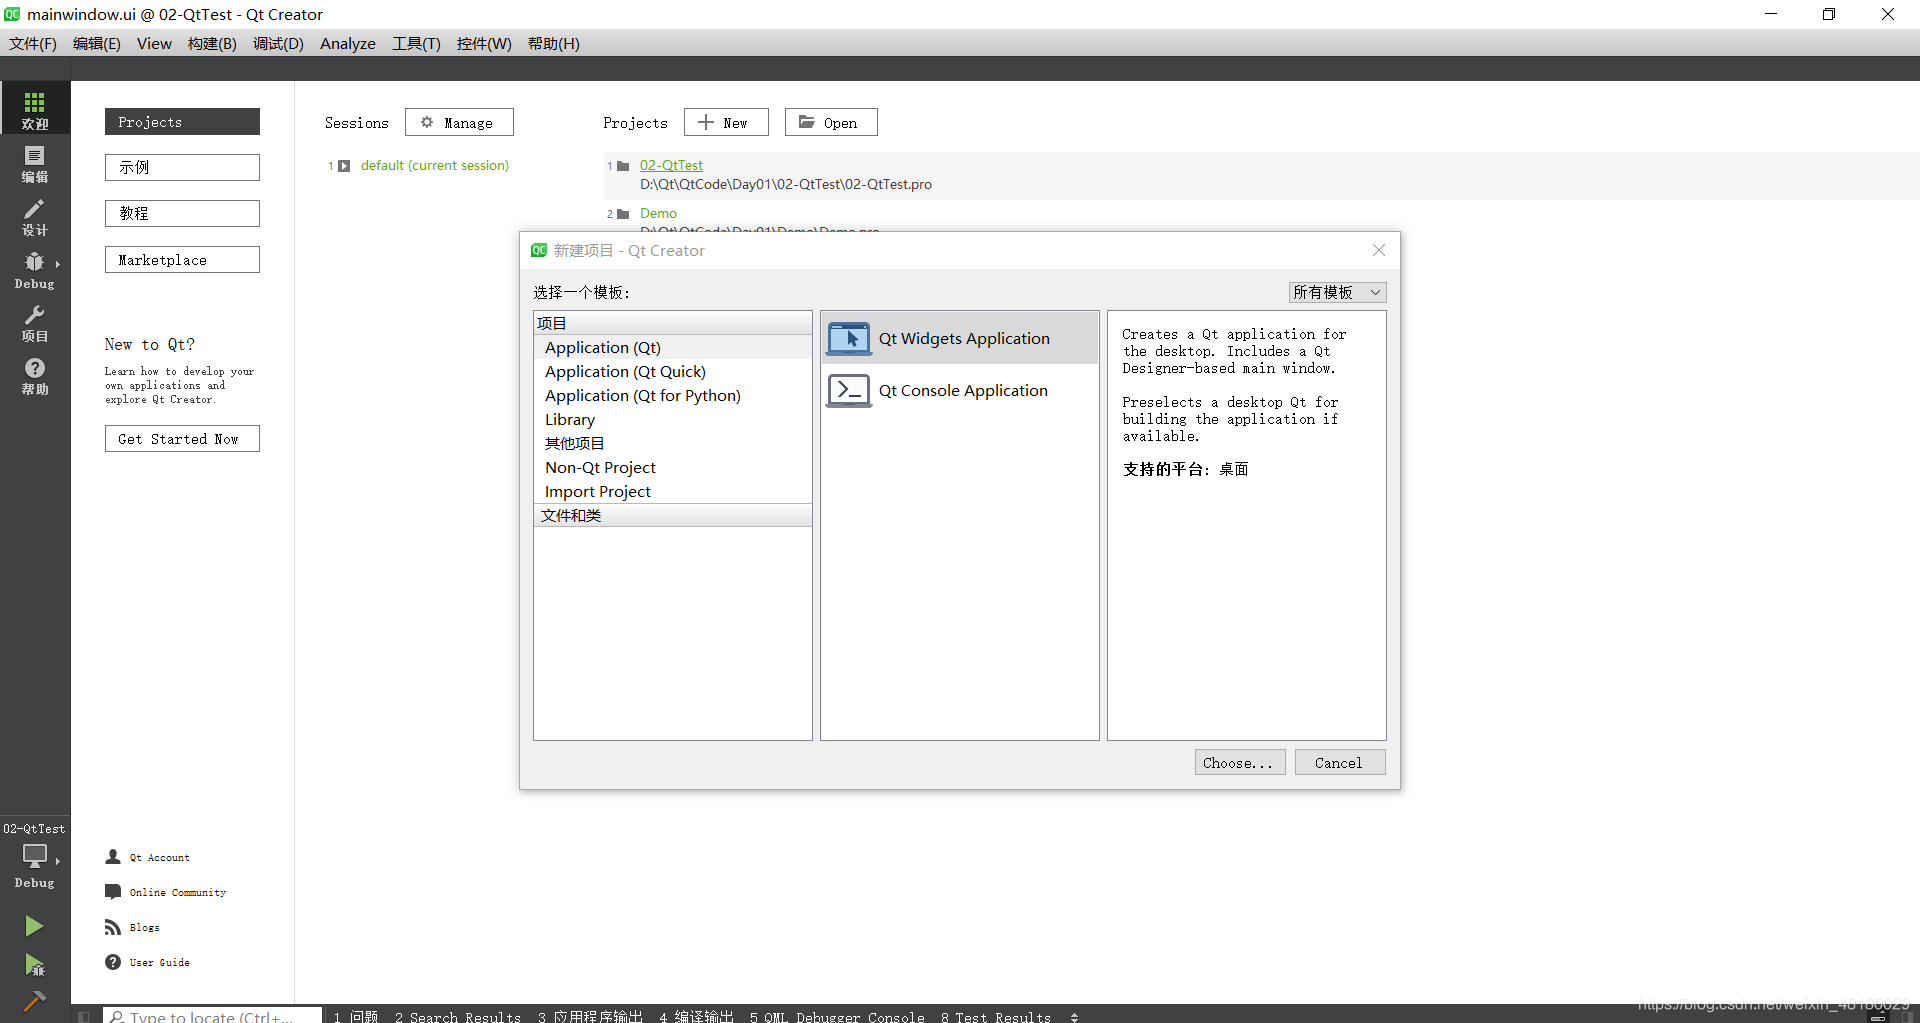Open Projects (项目) mode with wrench icon
The height and width of the screenshot is (1023, 1920).
coord(35,323)
